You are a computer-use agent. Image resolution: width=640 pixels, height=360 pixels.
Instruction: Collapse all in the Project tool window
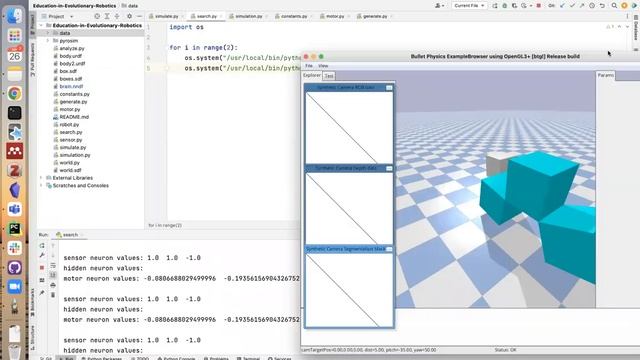[x=117, y=16]
